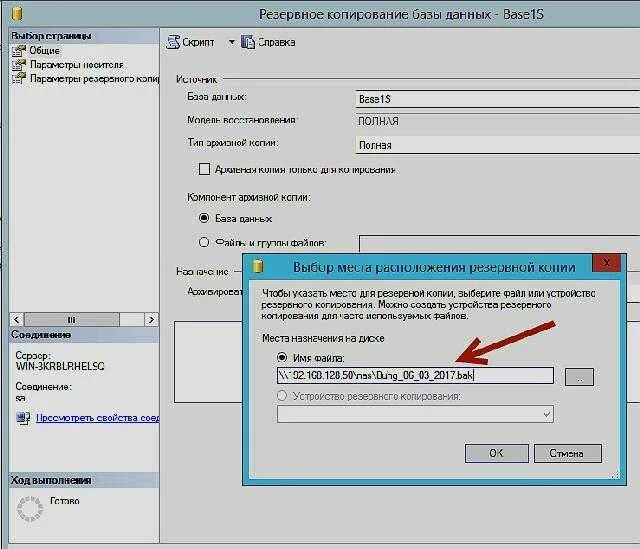Viewport: 640px width, 549px height.
Task: Click the backup destination list box
Action: 208,362
